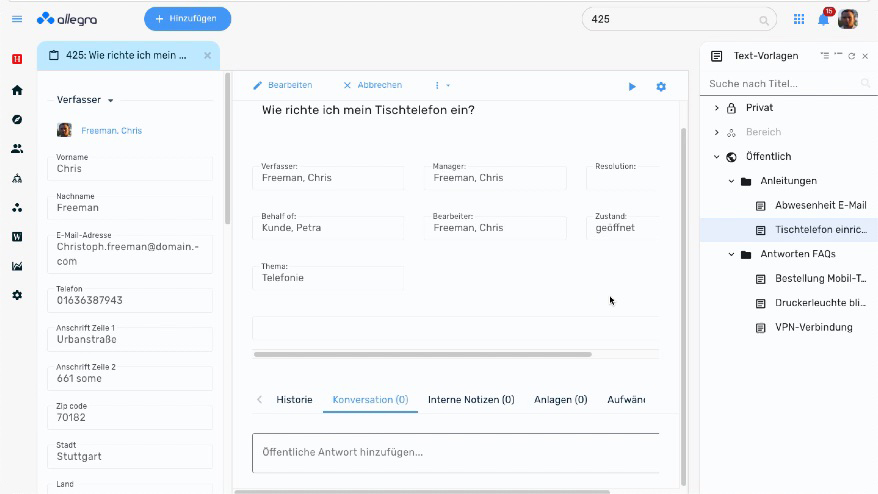878x494 pixels.
Task: Select the VPN-Verbindung template
Action: click(x=813, y=327)
